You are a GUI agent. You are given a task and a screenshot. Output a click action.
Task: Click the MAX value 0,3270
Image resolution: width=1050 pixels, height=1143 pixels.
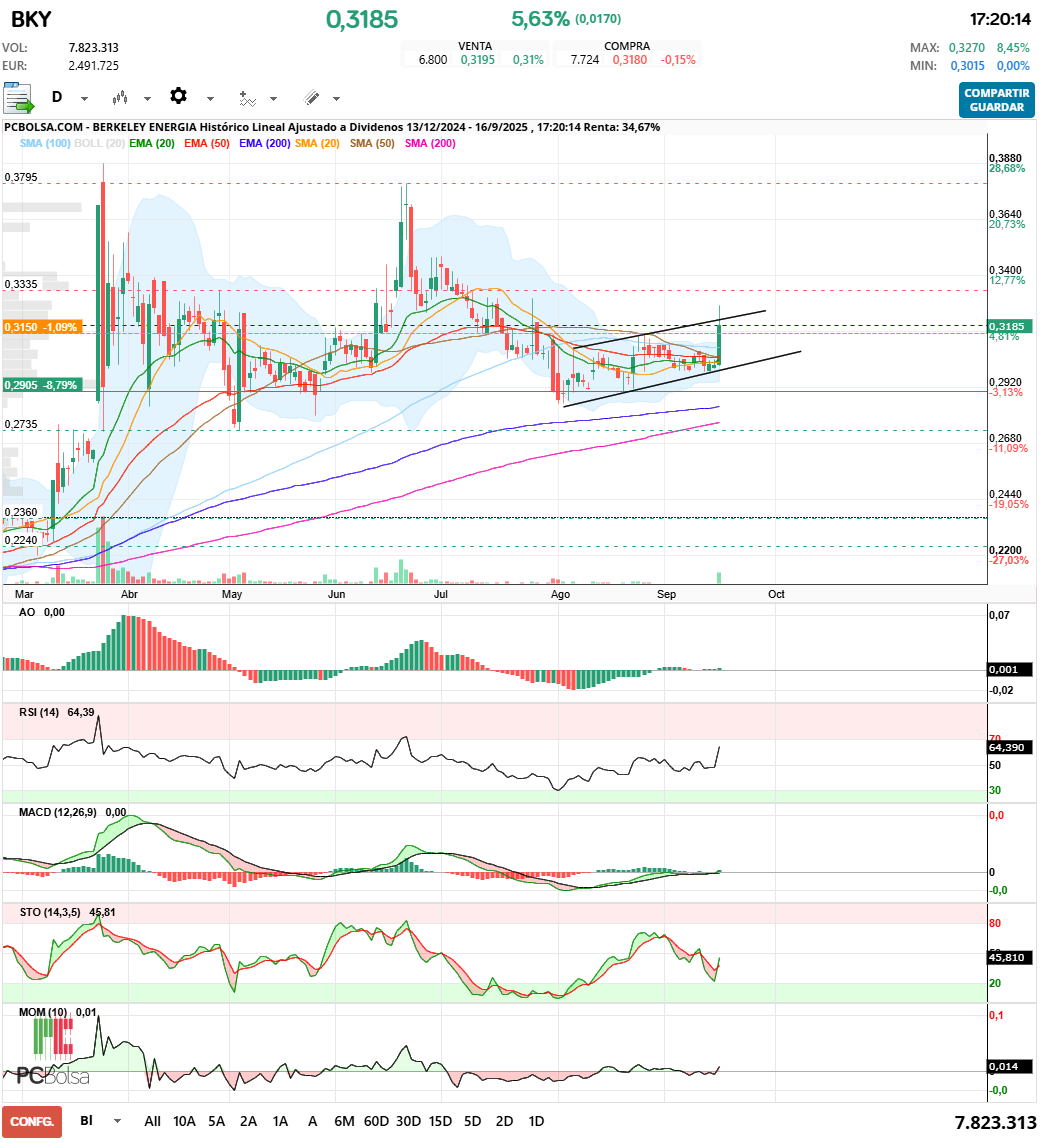(x=967, y=47)
